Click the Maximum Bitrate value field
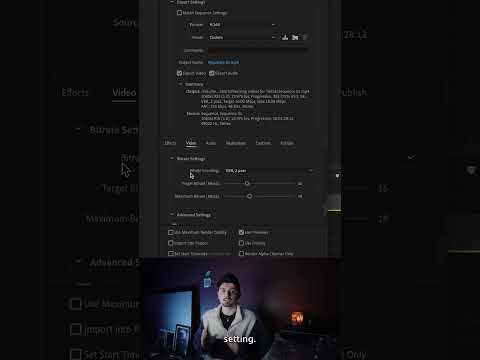Viewport: 480px width, 360px height. (x=300, y=196)
